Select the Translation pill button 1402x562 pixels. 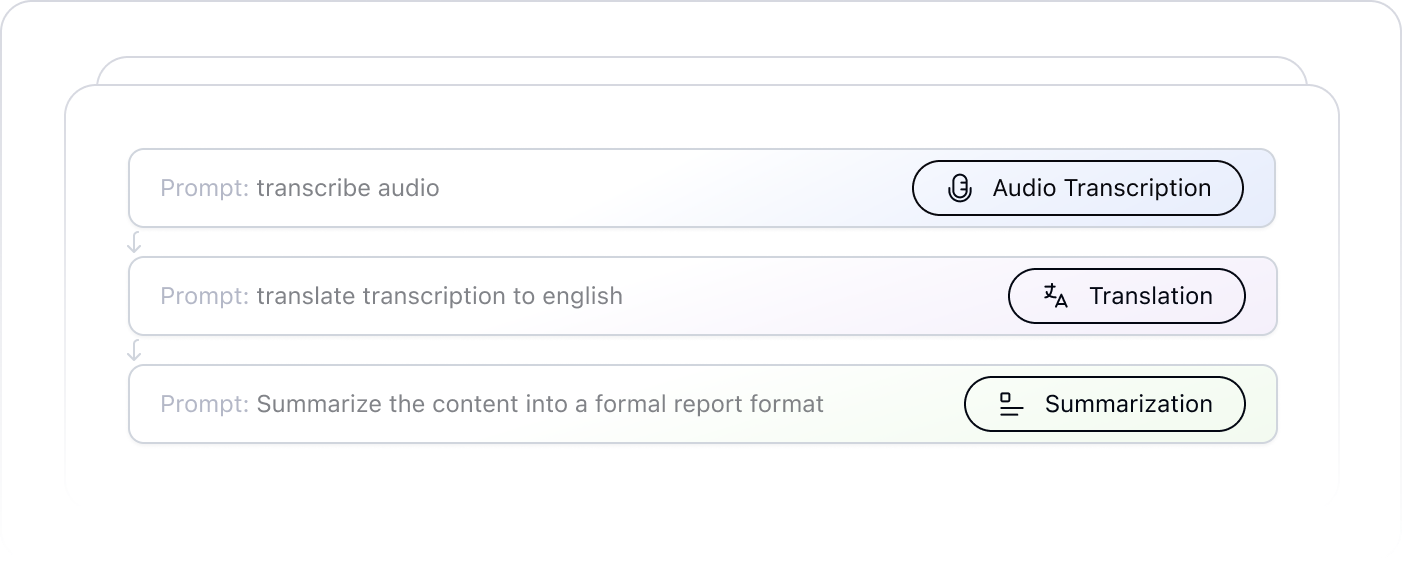[1127, 296]
